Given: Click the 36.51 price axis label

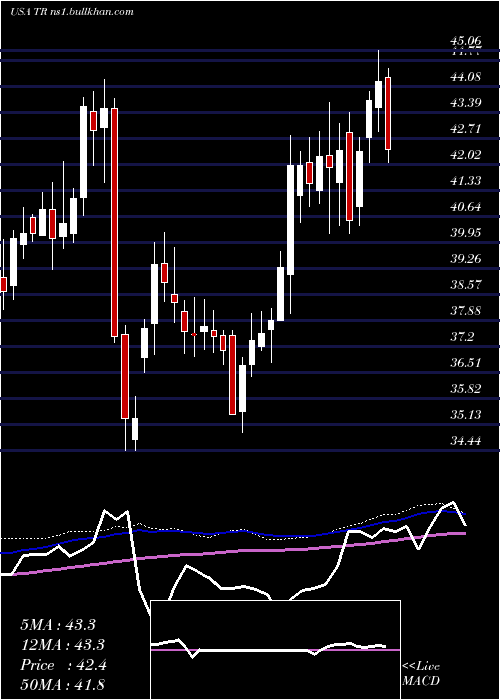Looking at the screenshot, I should (x=465, y=362).
